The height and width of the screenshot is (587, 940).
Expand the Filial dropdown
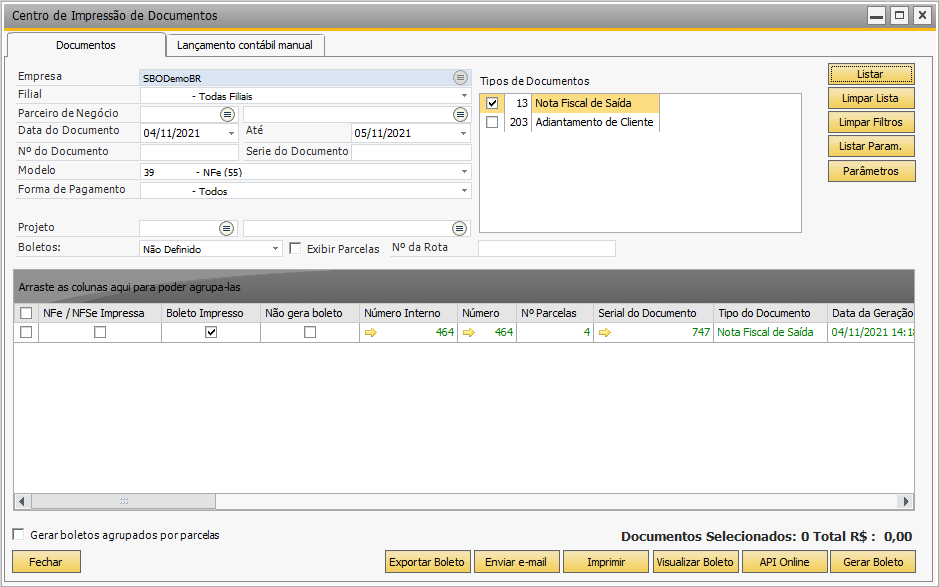(x=464, y=96)
